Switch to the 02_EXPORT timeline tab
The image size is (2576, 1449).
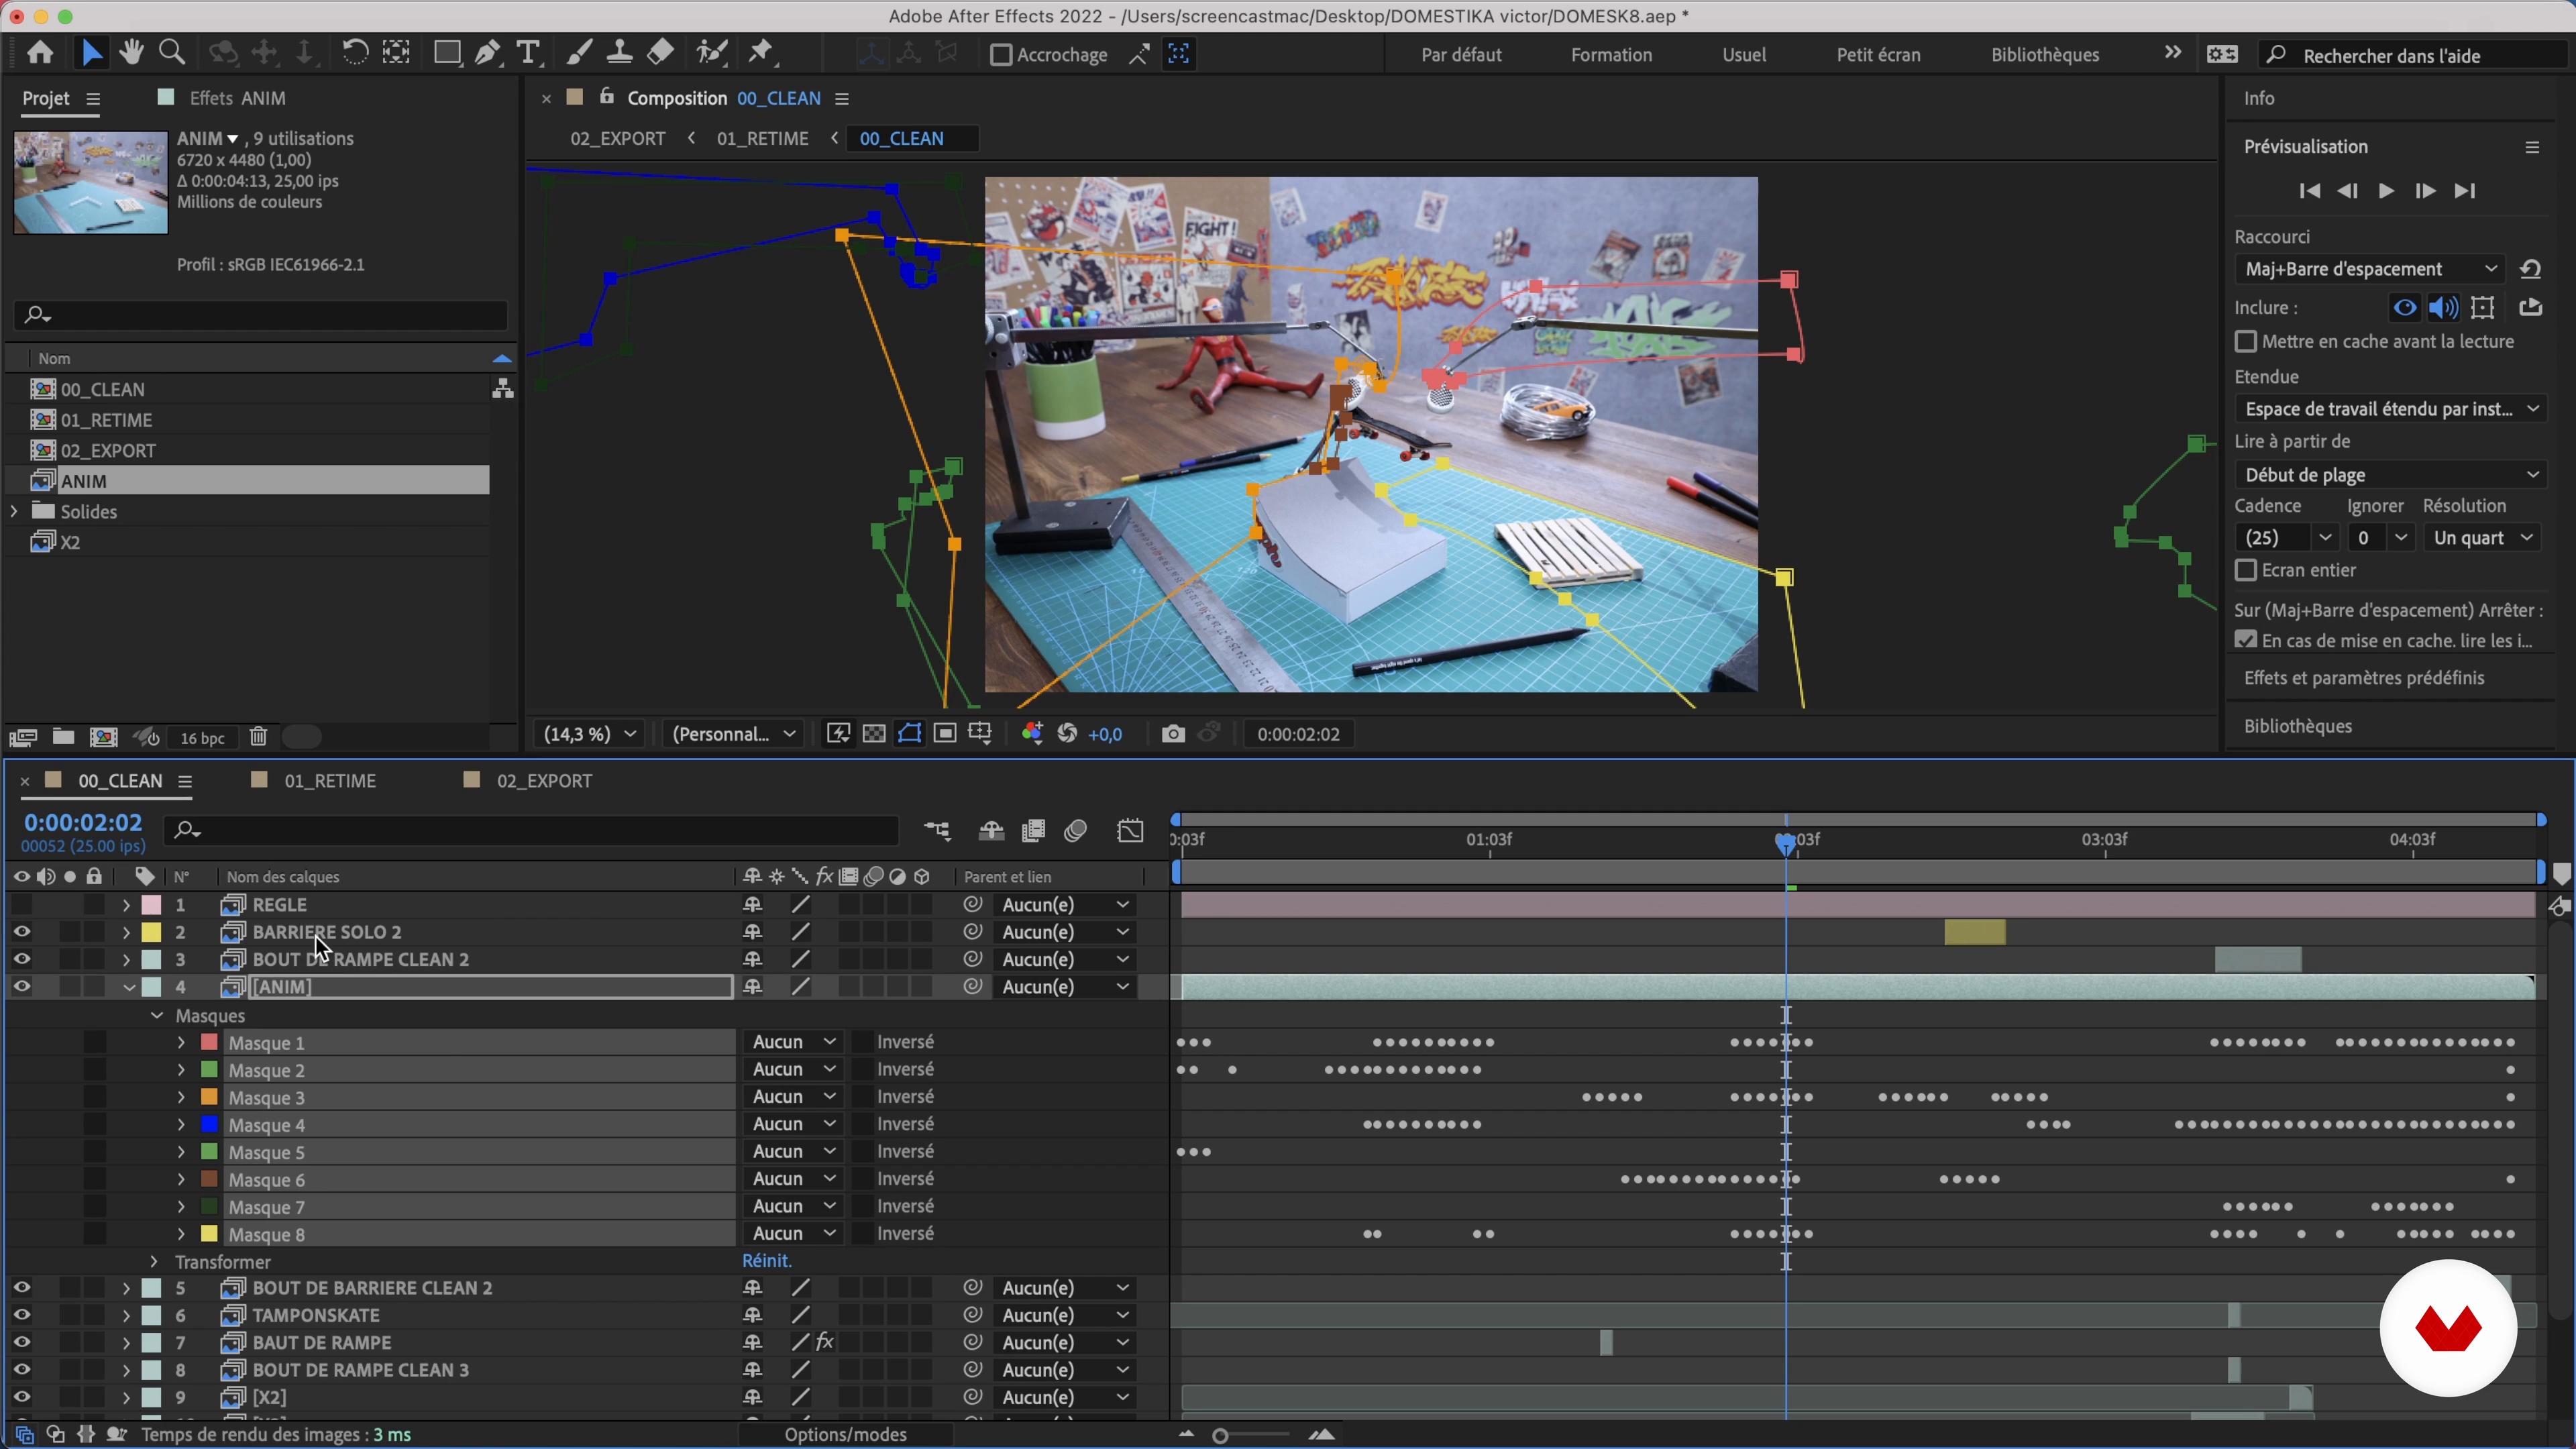544,781
